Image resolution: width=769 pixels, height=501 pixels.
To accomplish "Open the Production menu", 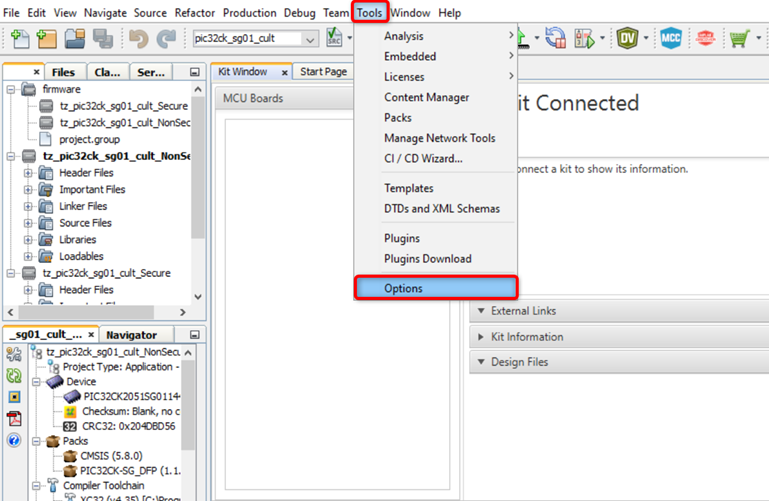I will tap(250, 13).
